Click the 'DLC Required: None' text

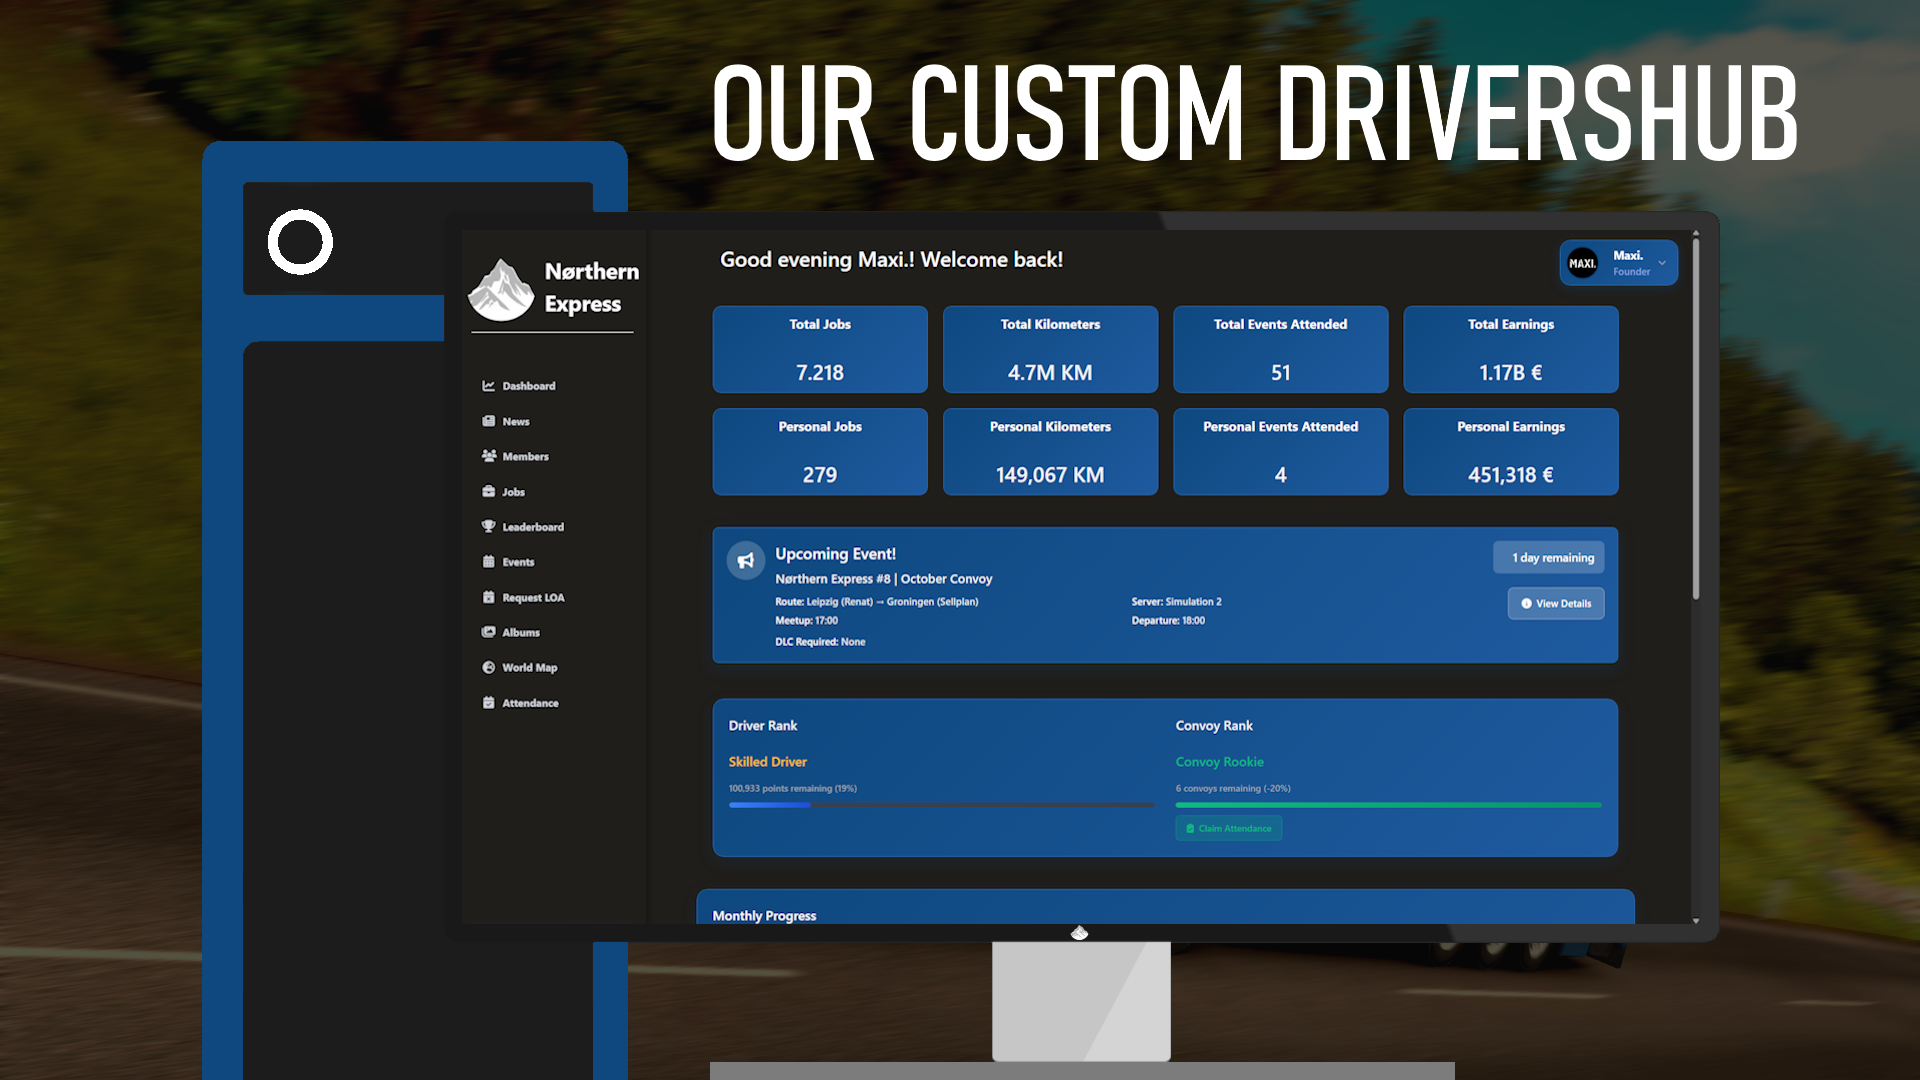point(820,642)
